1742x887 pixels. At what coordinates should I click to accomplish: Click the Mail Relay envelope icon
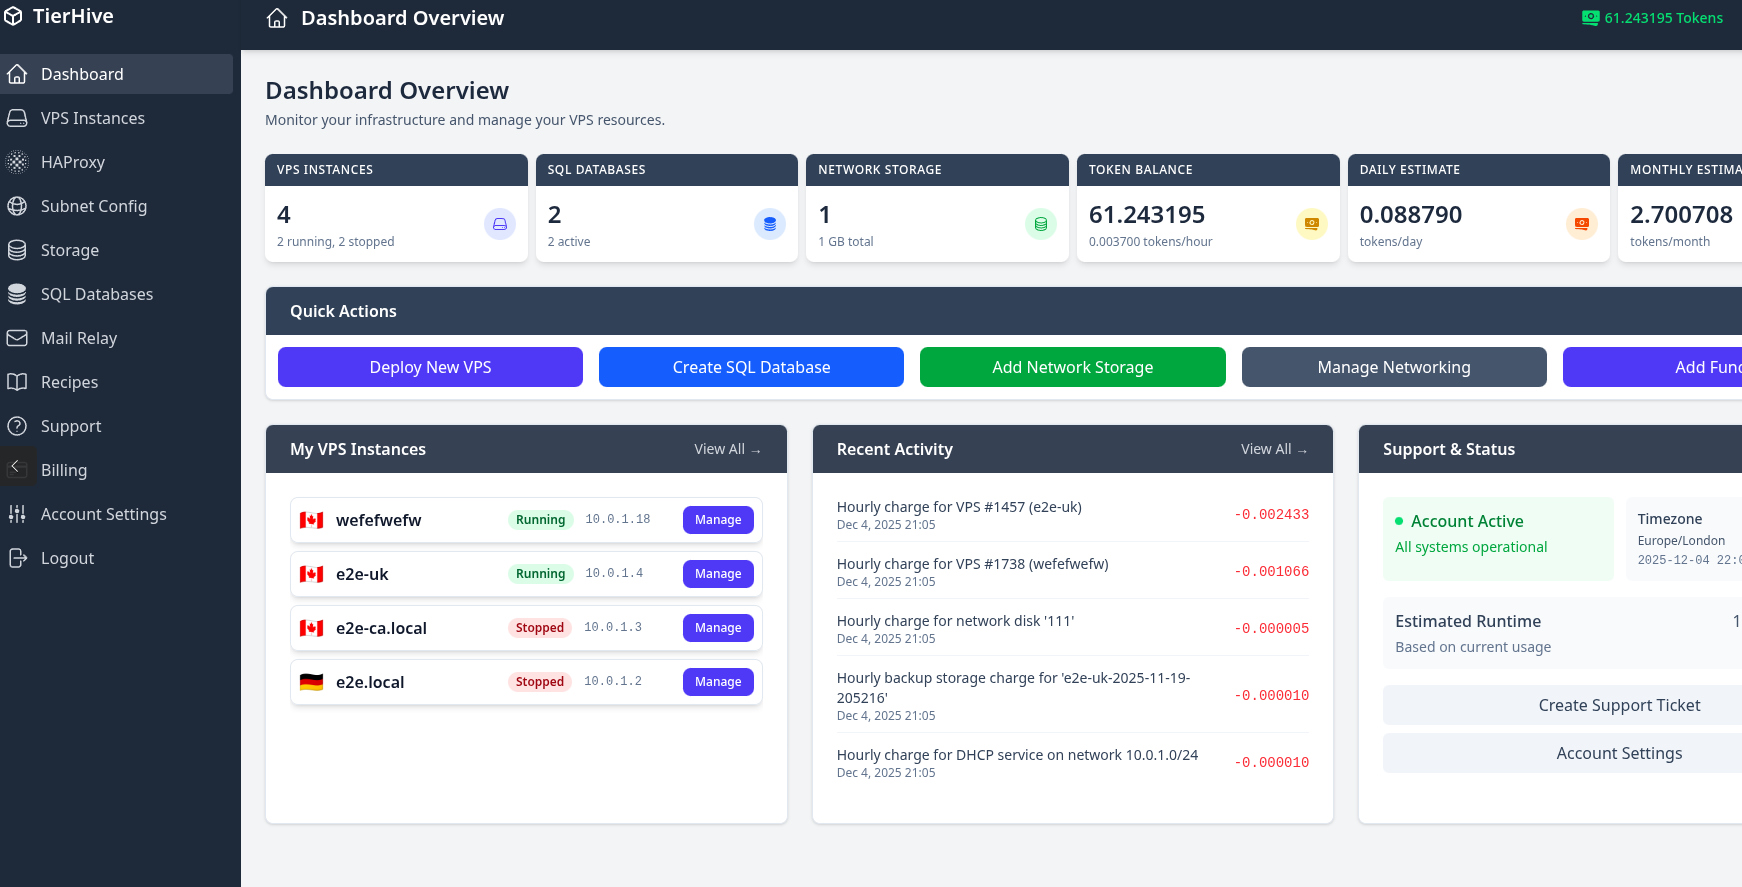click(17, 338)
